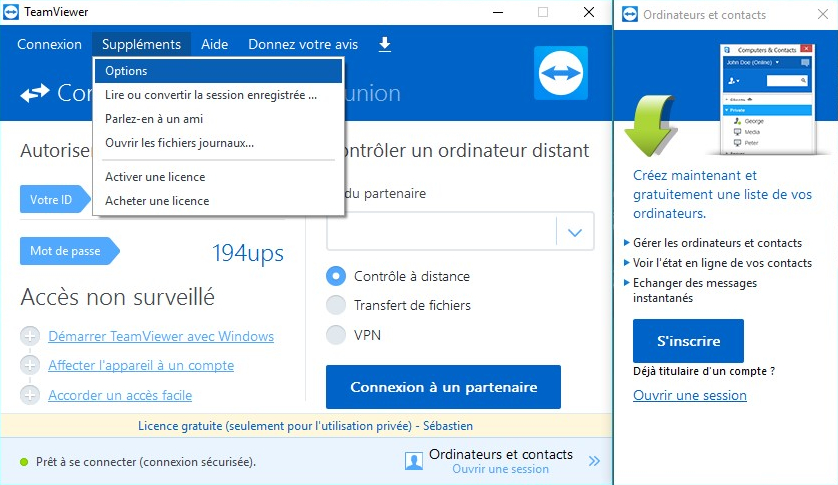
Task: Click the double-arrow connection icon in header
Action: (35, 93)
